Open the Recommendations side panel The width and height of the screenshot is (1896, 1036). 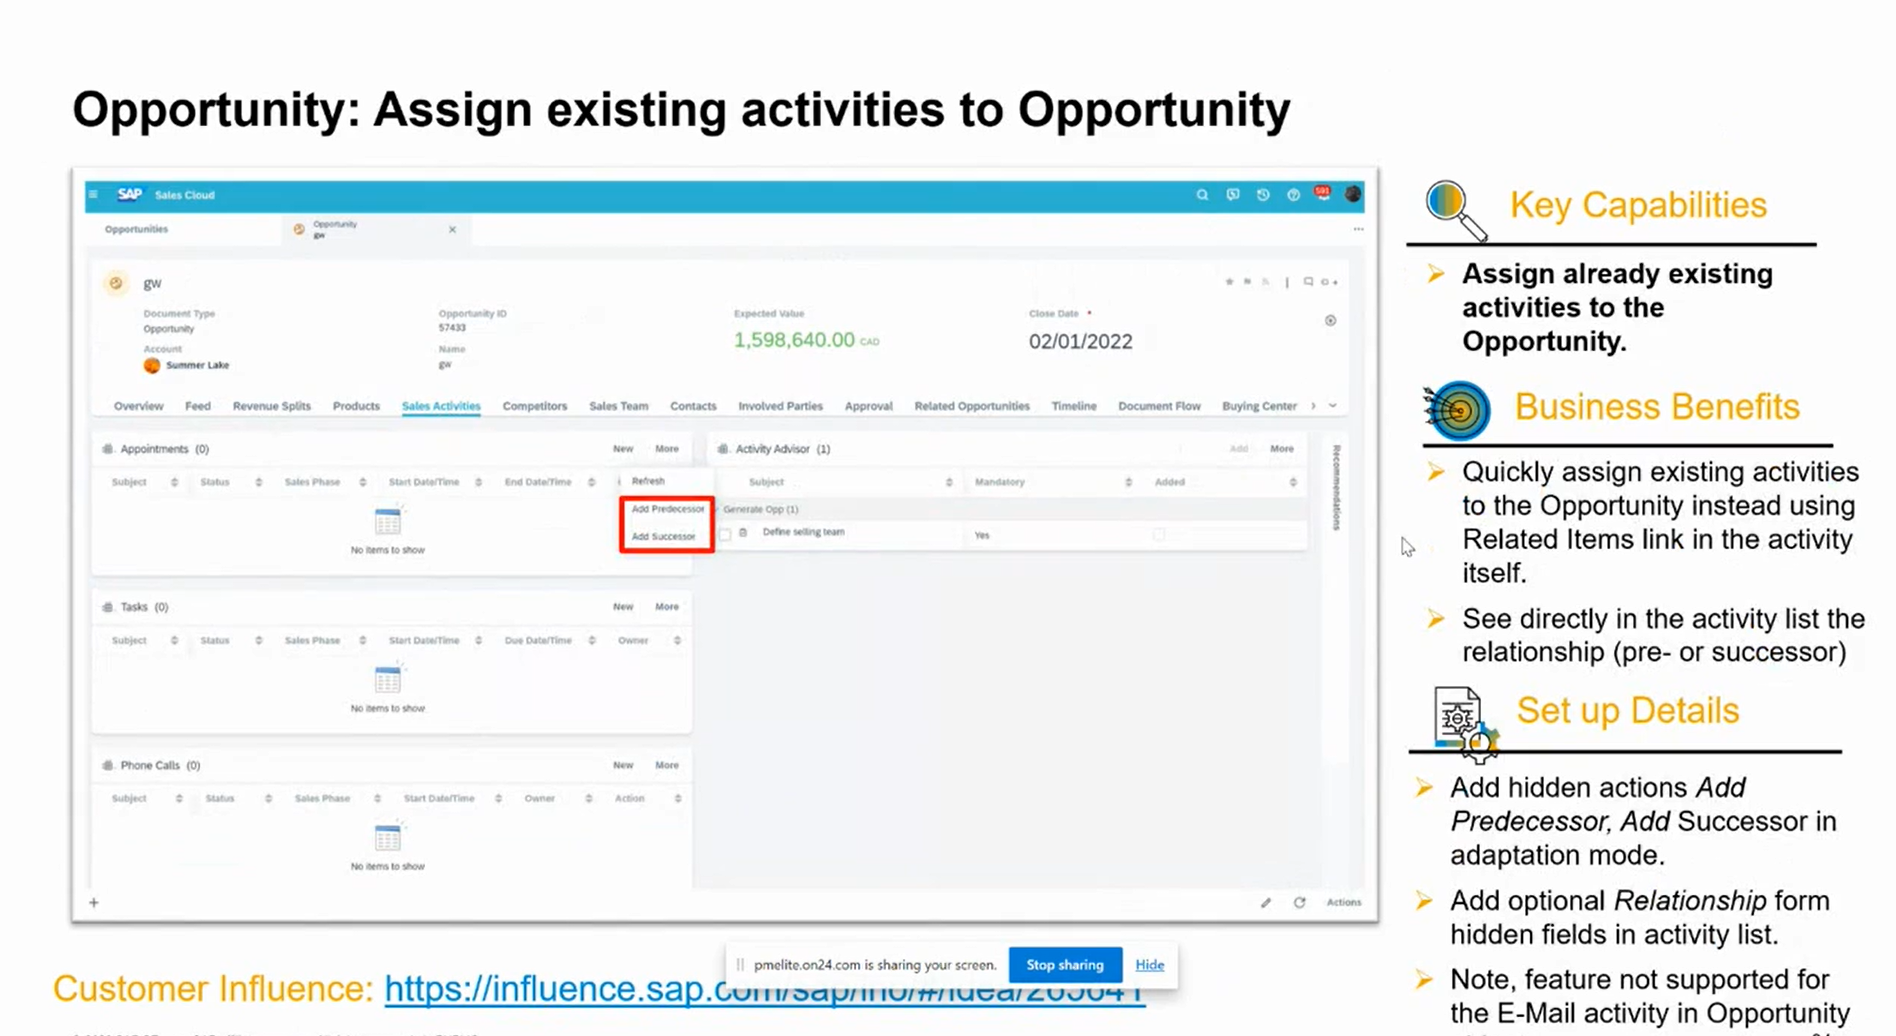[x=1336, y=487]
